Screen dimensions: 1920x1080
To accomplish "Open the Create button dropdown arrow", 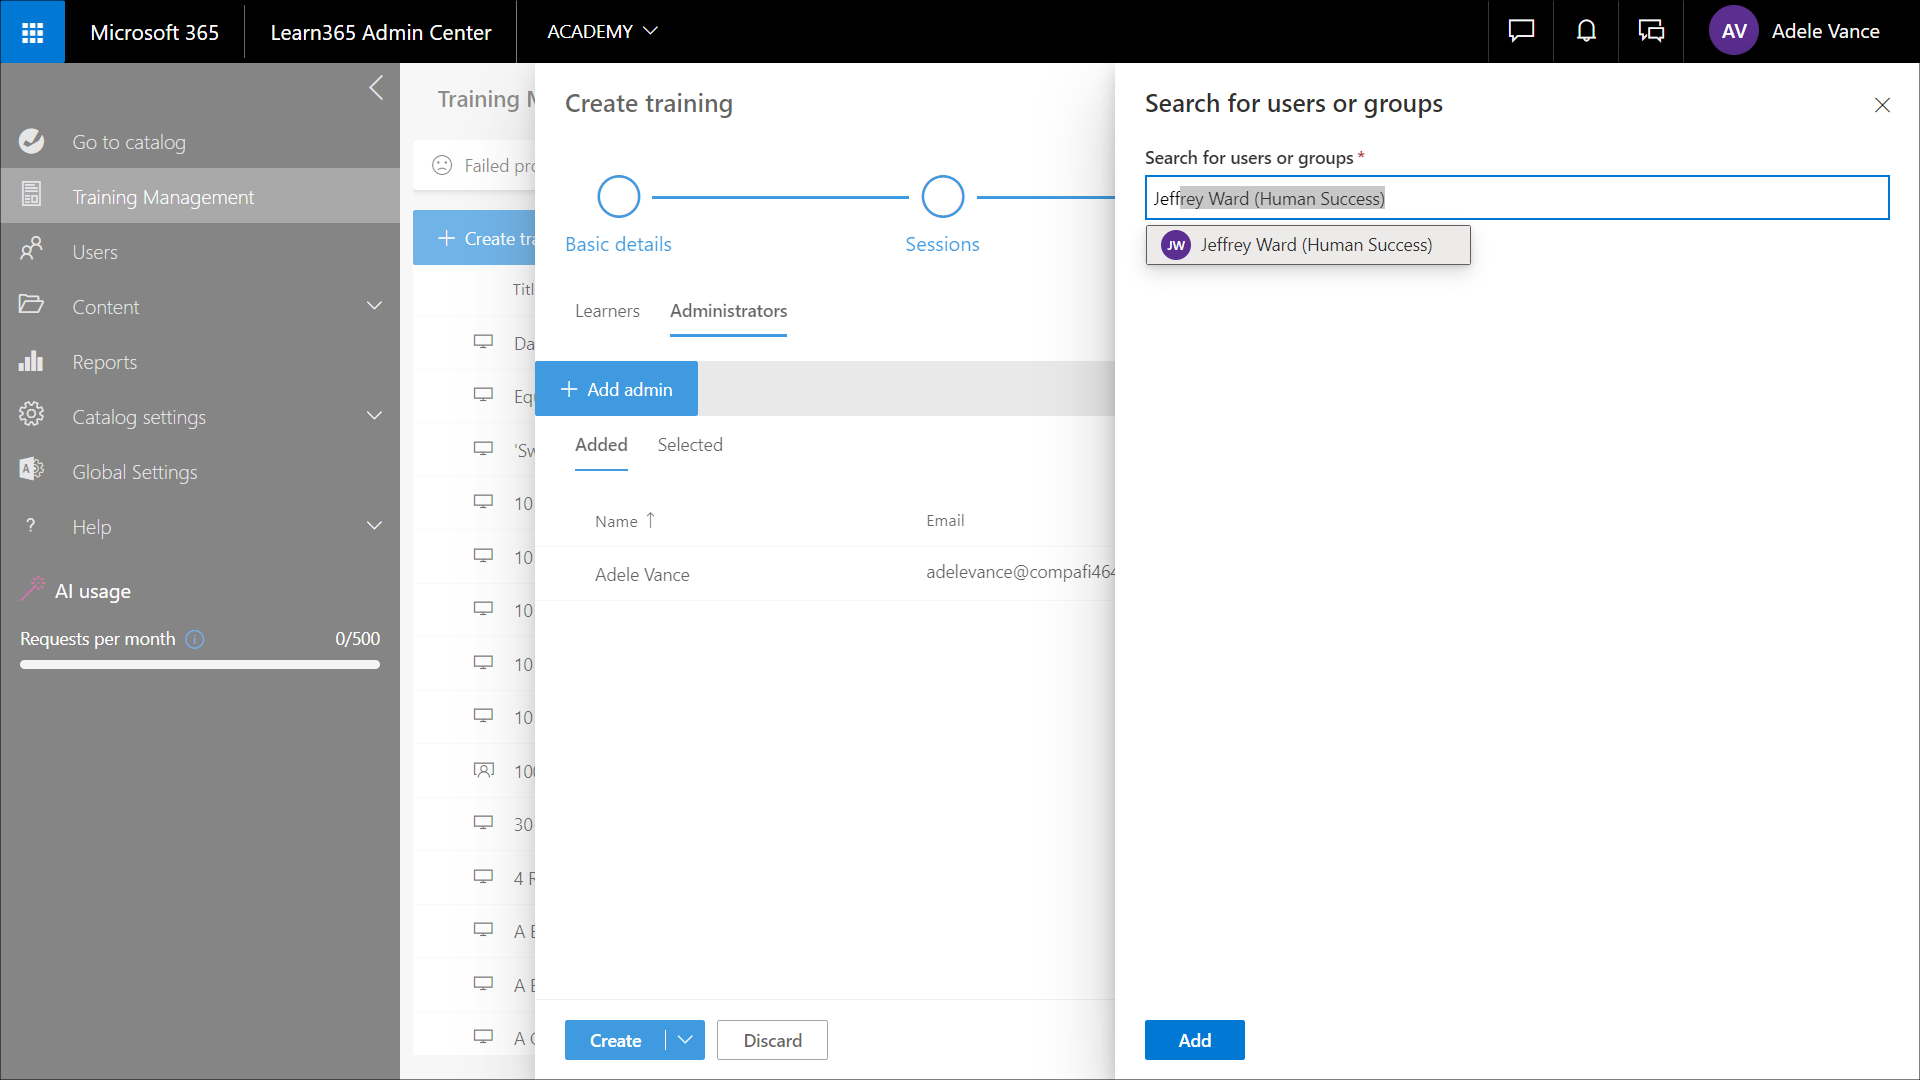I will (x=685, y=1040).
